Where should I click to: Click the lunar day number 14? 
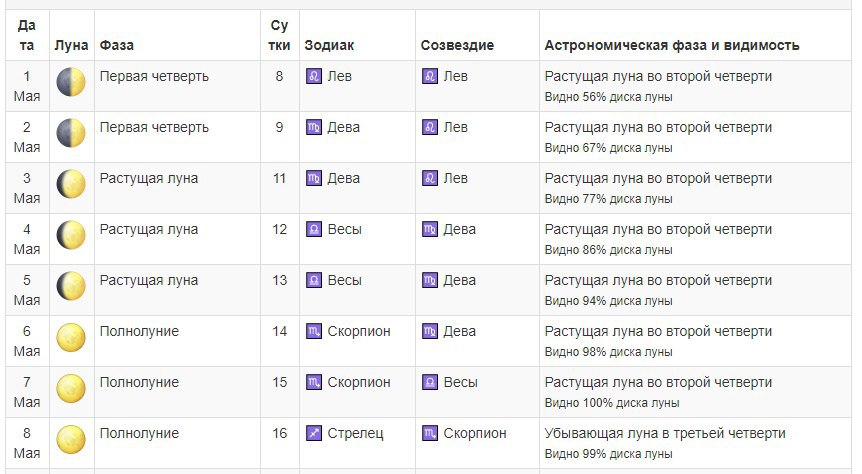click(279, 332)
